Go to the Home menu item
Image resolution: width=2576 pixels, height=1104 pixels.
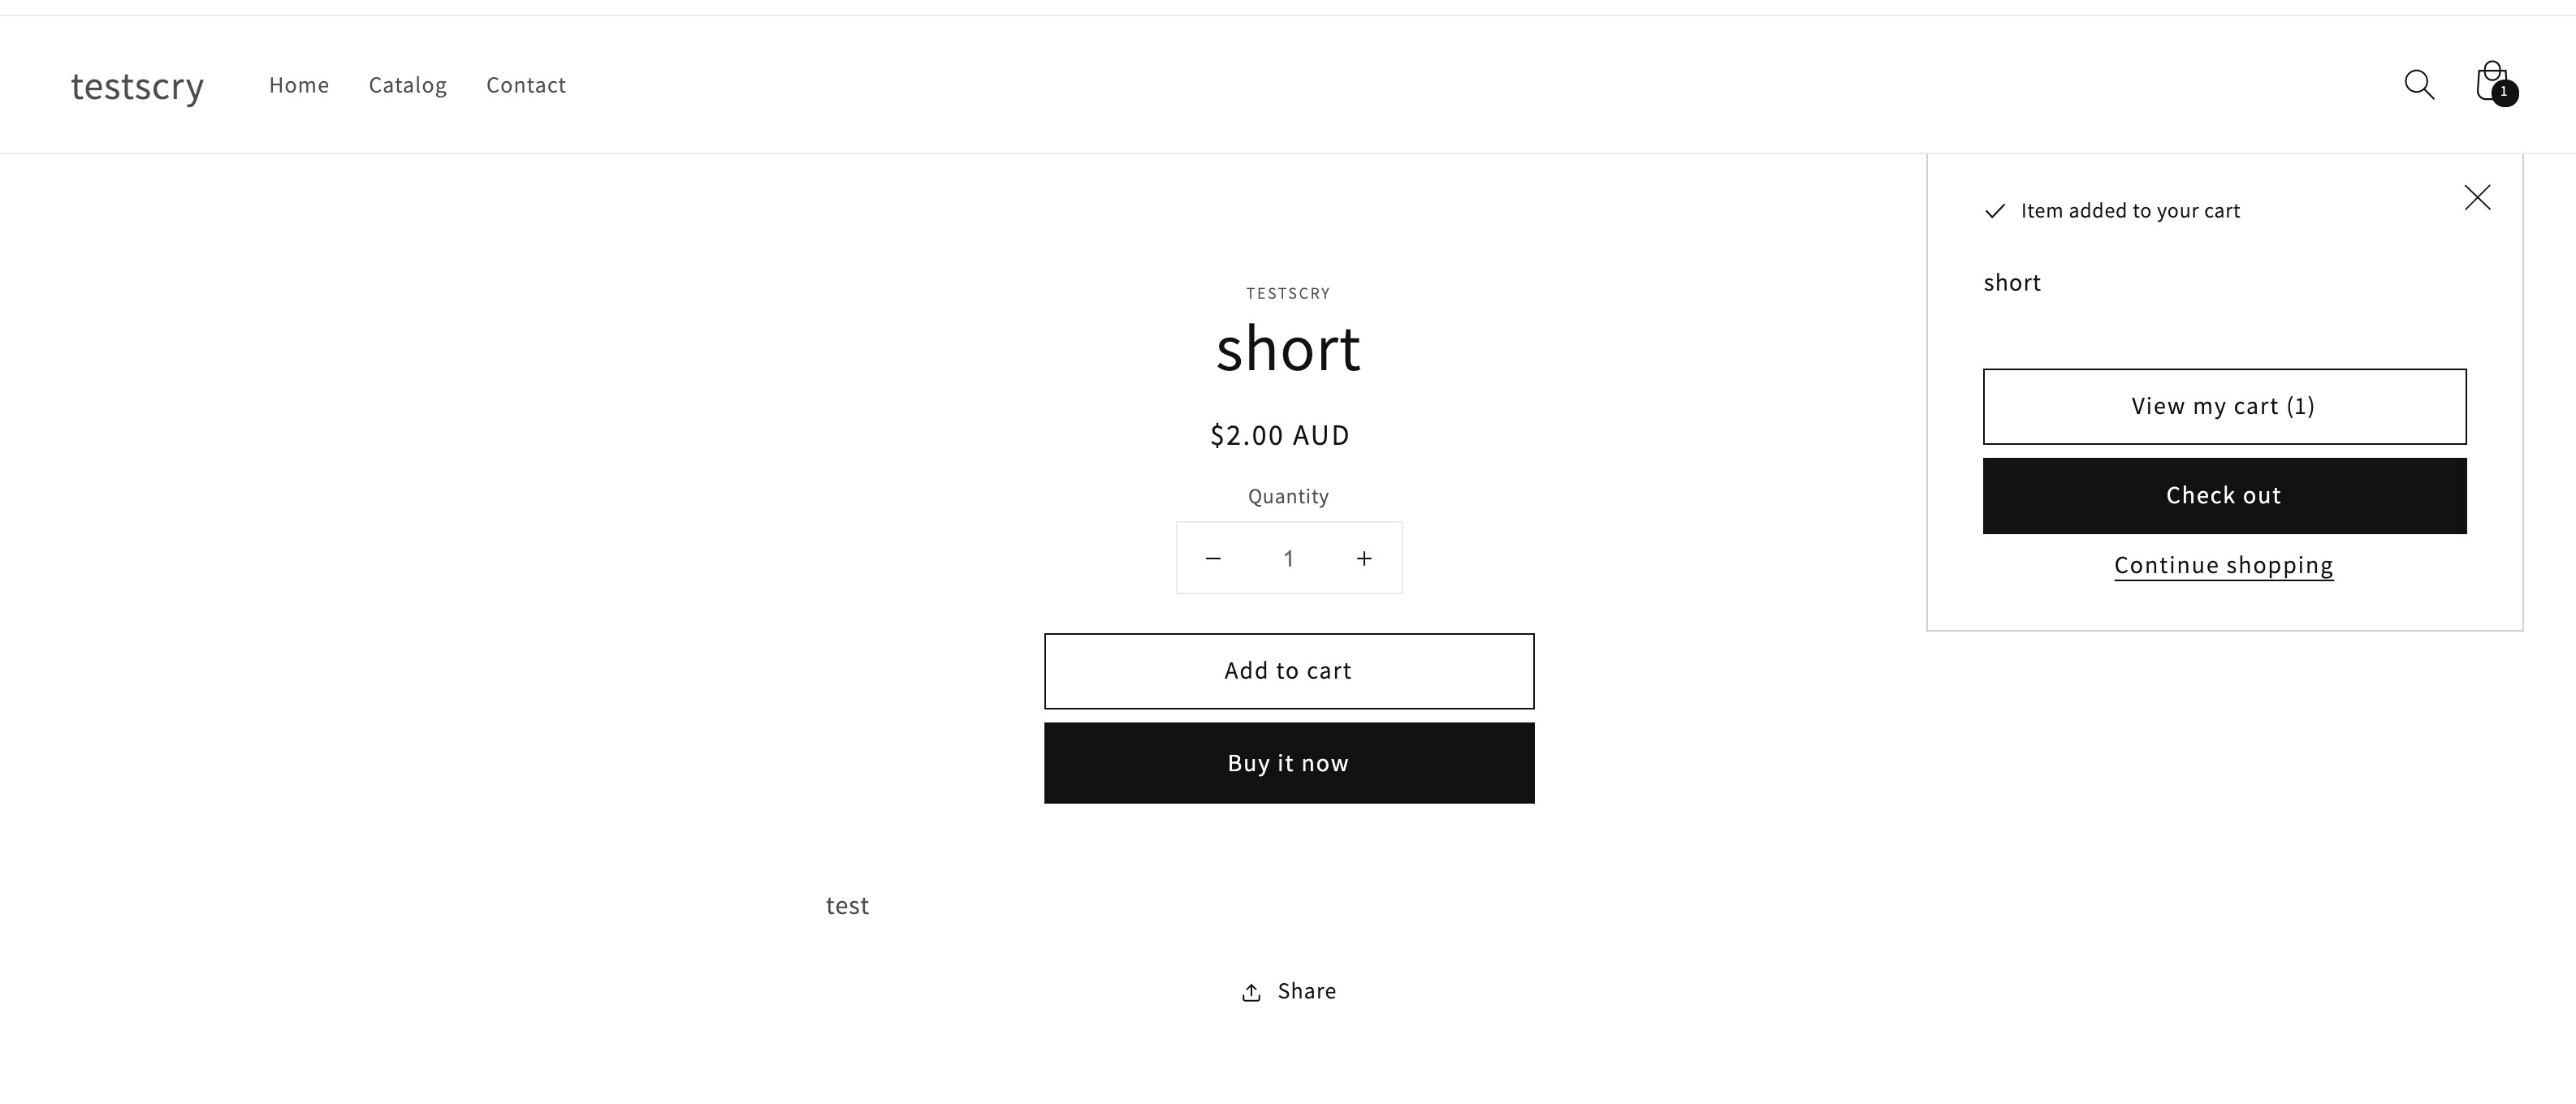point(299,85)
